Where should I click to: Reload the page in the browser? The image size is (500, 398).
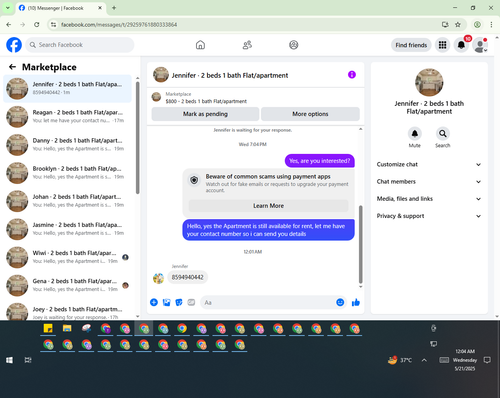pyautogui.click(x=37, y=24)
